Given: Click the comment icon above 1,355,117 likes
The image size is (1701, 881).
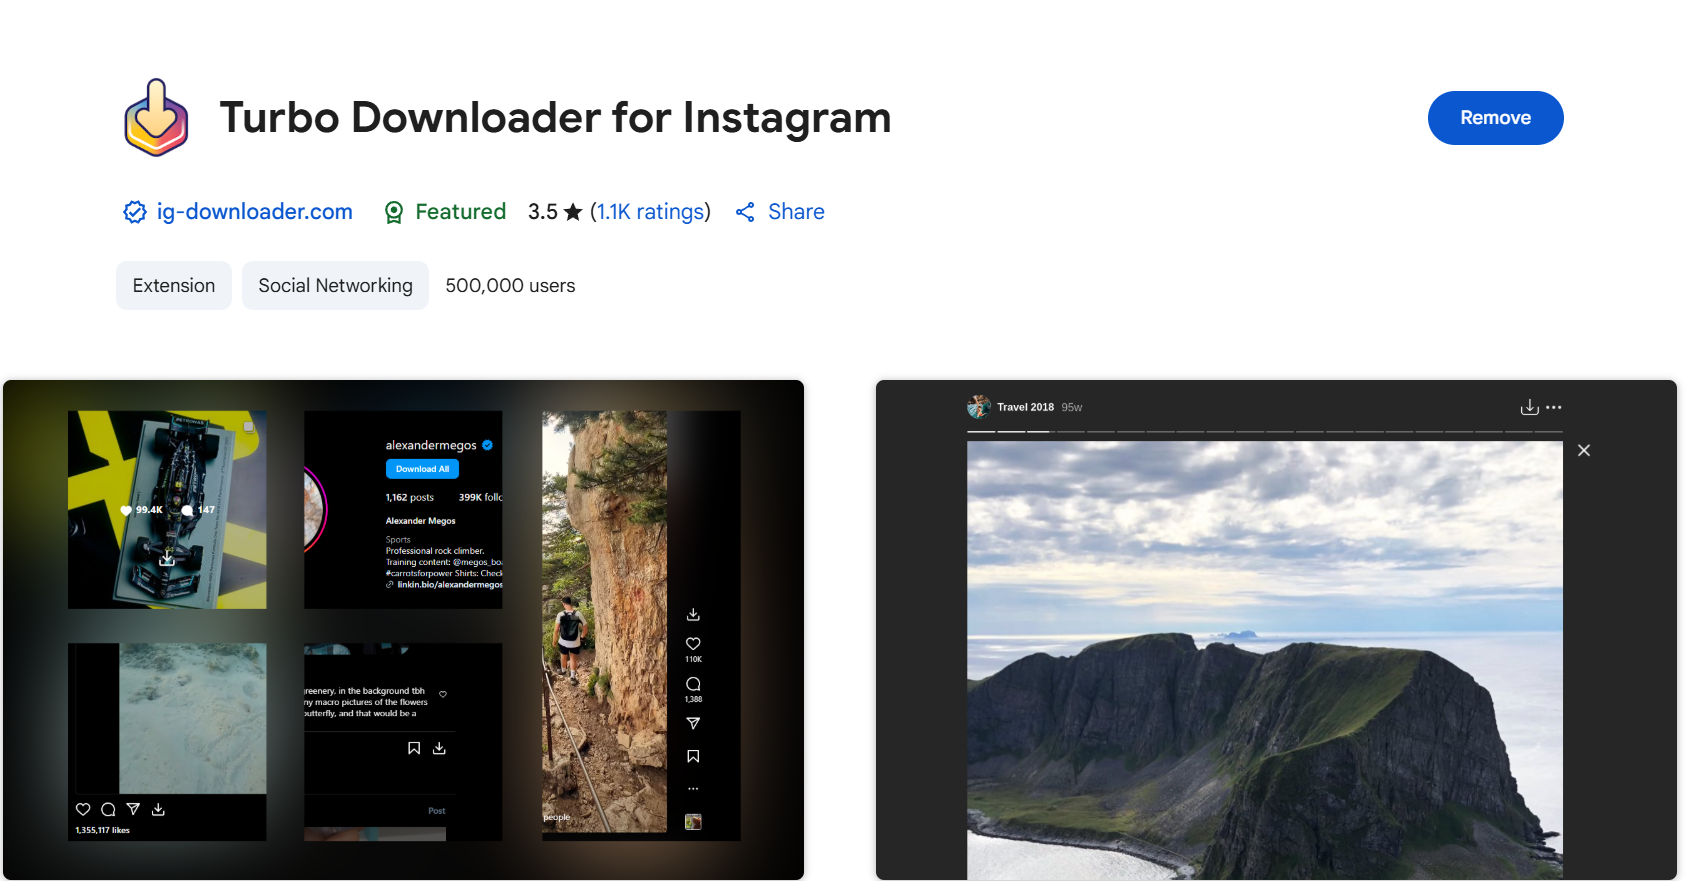Looking at the screenshot, I should (x=108, y=810).
